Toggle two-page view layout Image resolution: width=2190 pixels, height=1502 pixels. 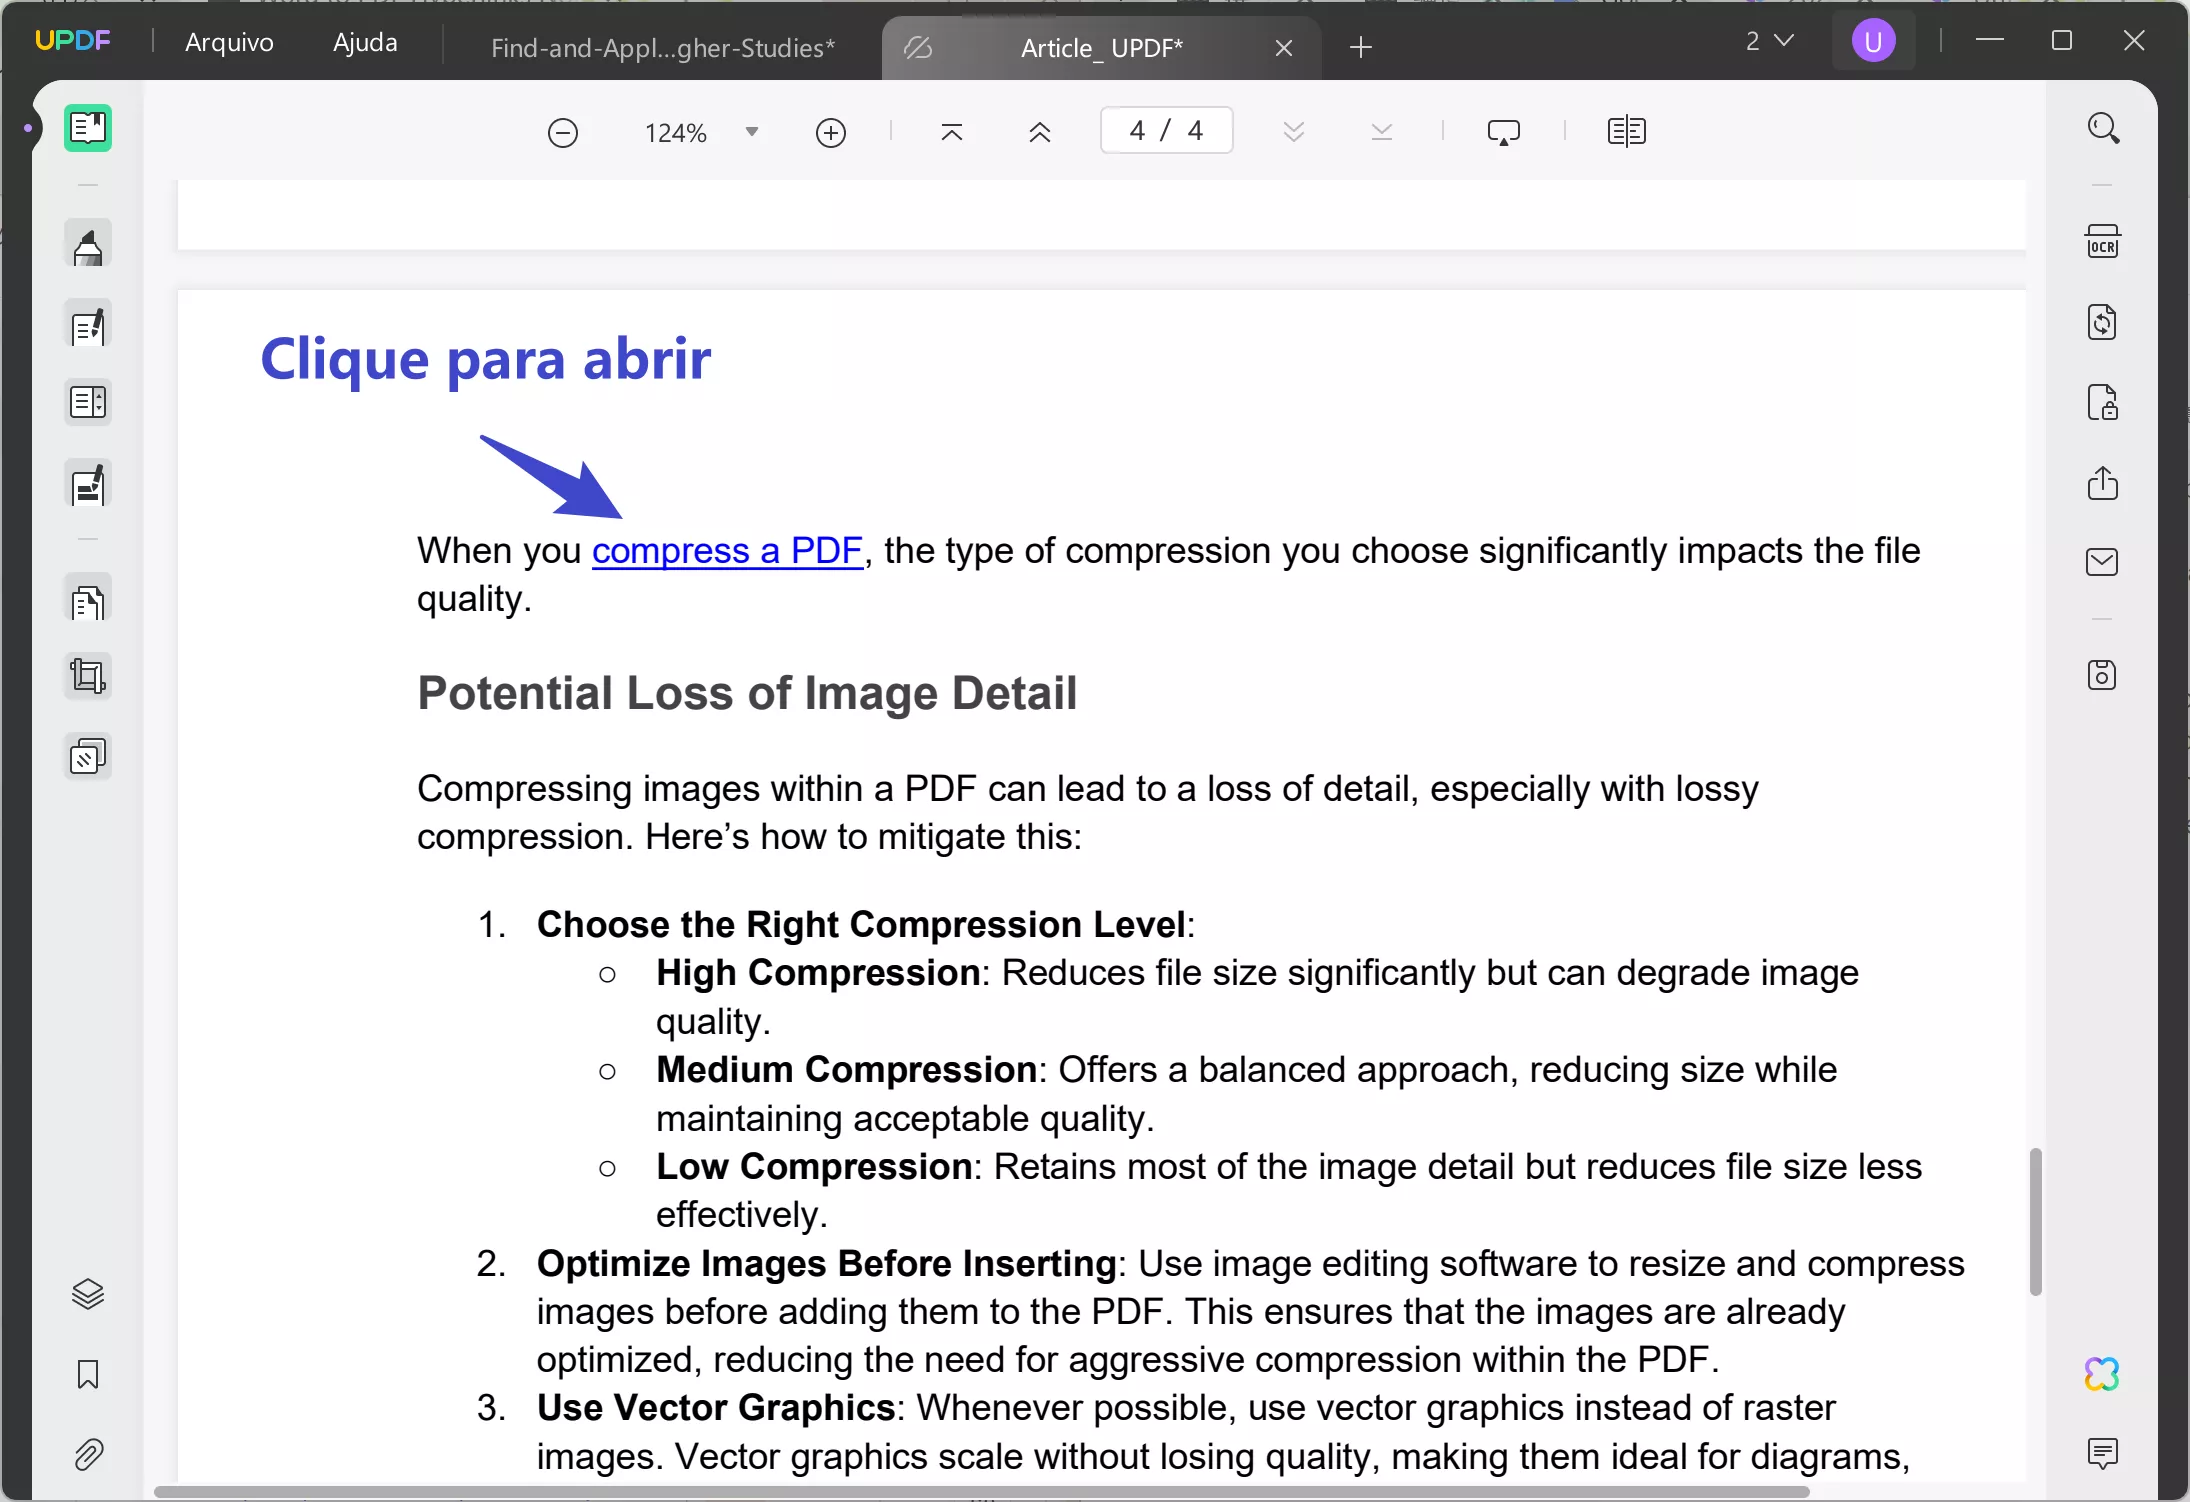[x=1626, y=130]
